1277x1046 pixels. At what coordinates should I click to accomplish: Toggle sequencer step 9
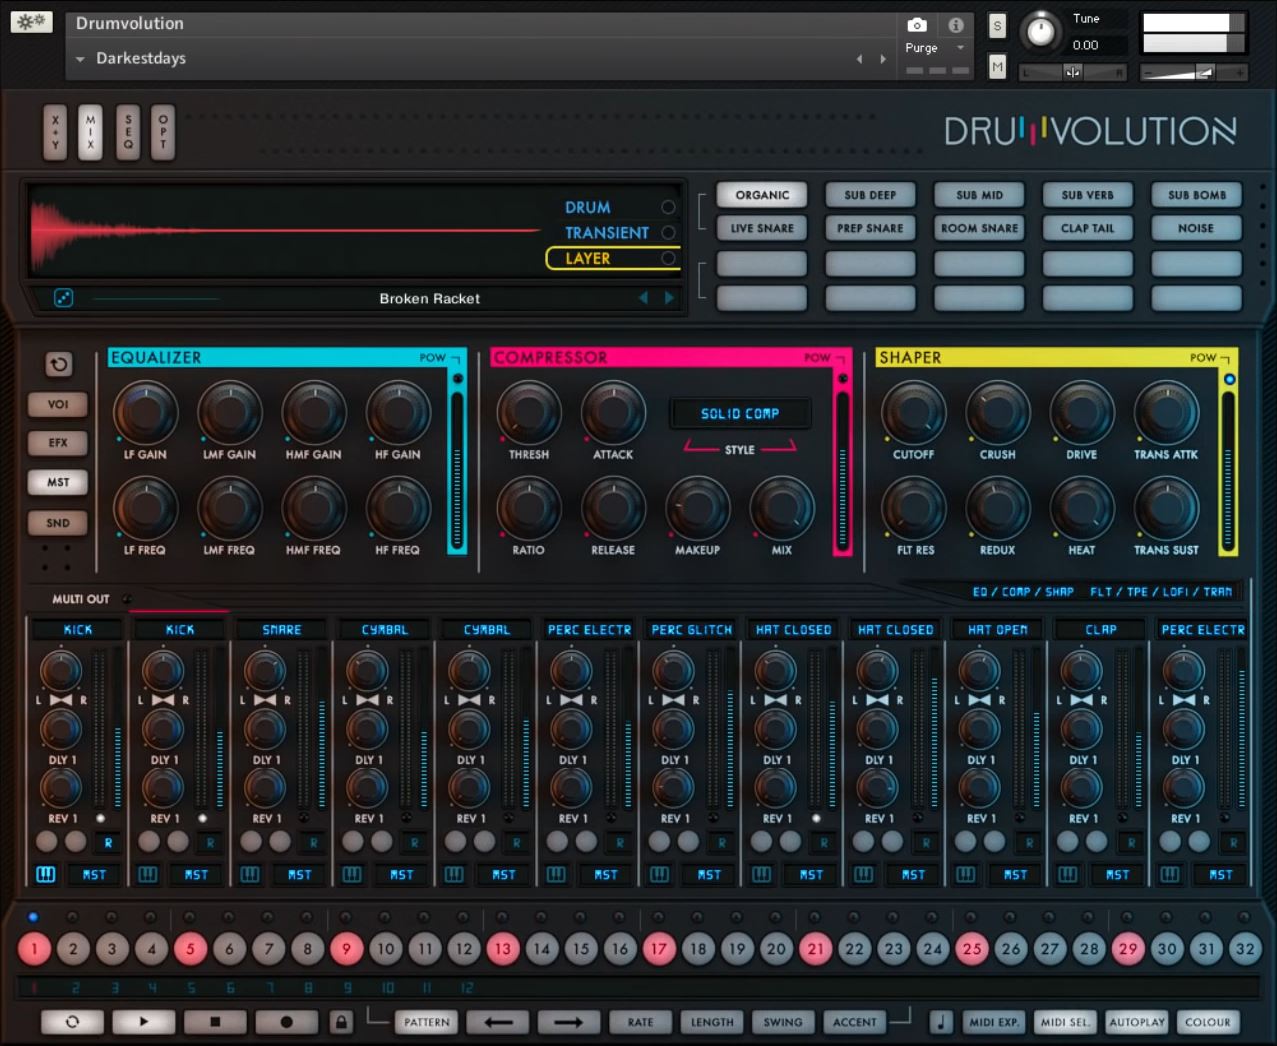point(346,949)
